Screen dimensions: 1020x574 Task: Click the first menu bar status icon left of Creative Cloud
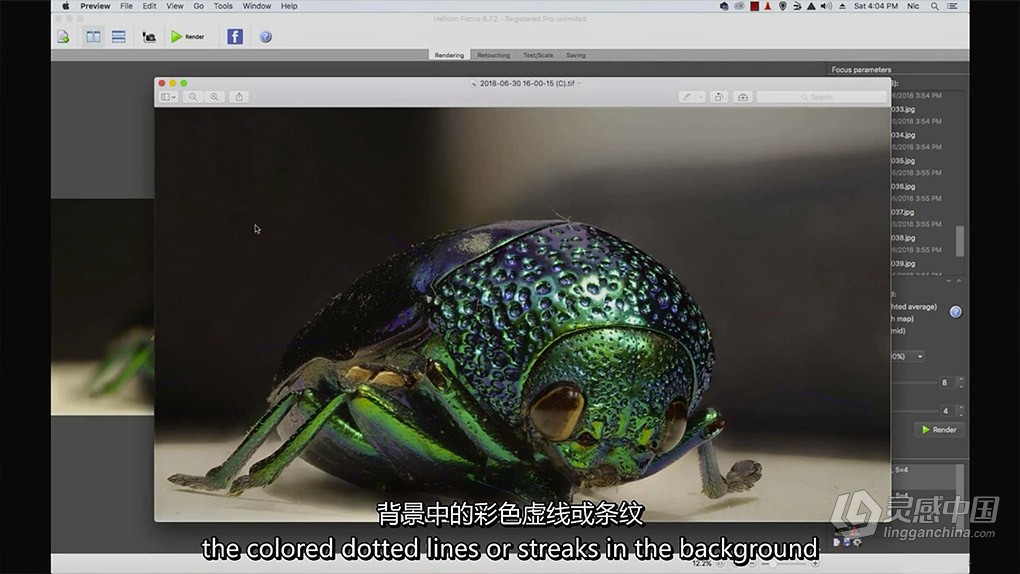coord(724,6)
